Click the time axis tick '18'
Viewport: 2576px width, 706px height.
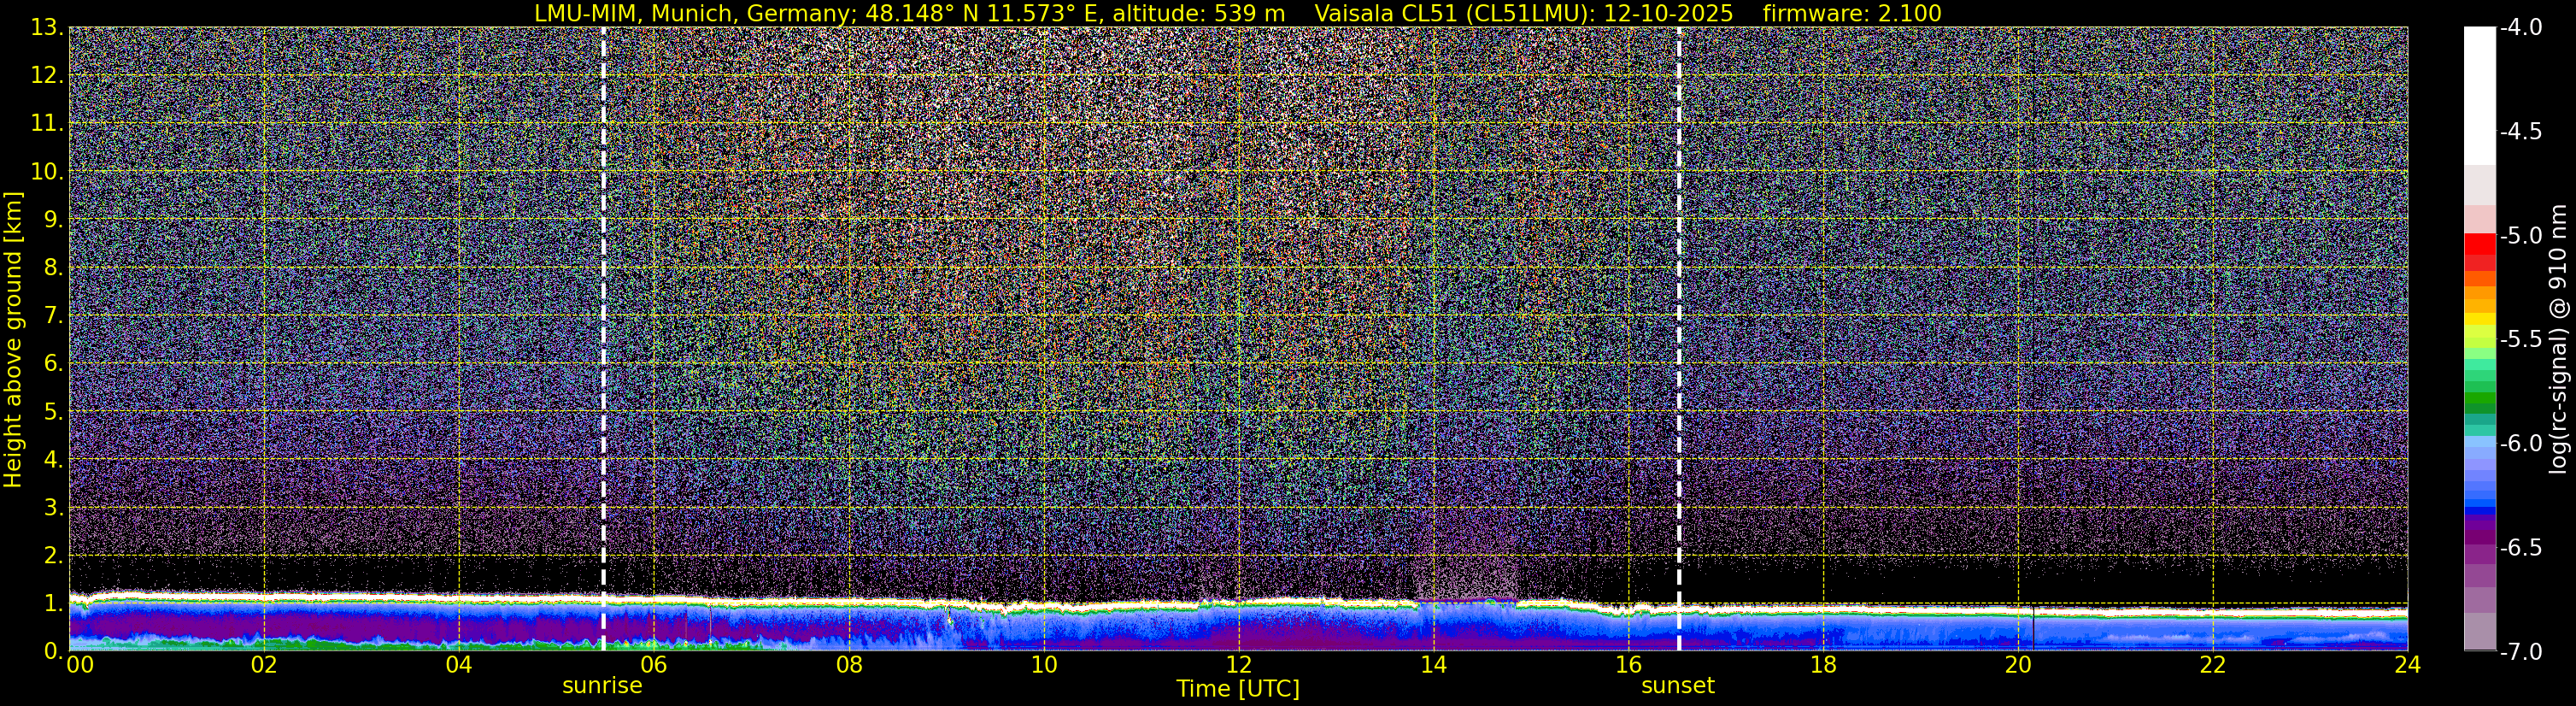(x=1823, y=665)
